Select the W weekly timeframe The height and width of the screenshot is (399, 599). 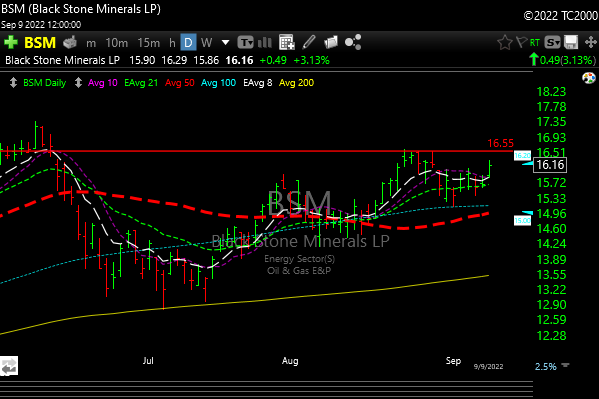(x=206, y=43)
